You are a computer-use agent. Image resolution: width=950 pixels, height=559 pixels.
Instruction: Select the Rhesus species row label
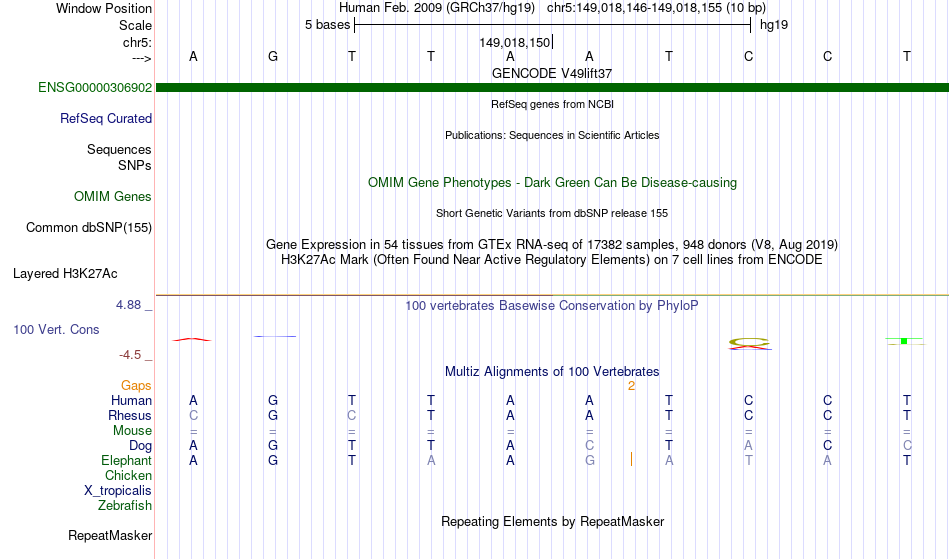point(130,415)
